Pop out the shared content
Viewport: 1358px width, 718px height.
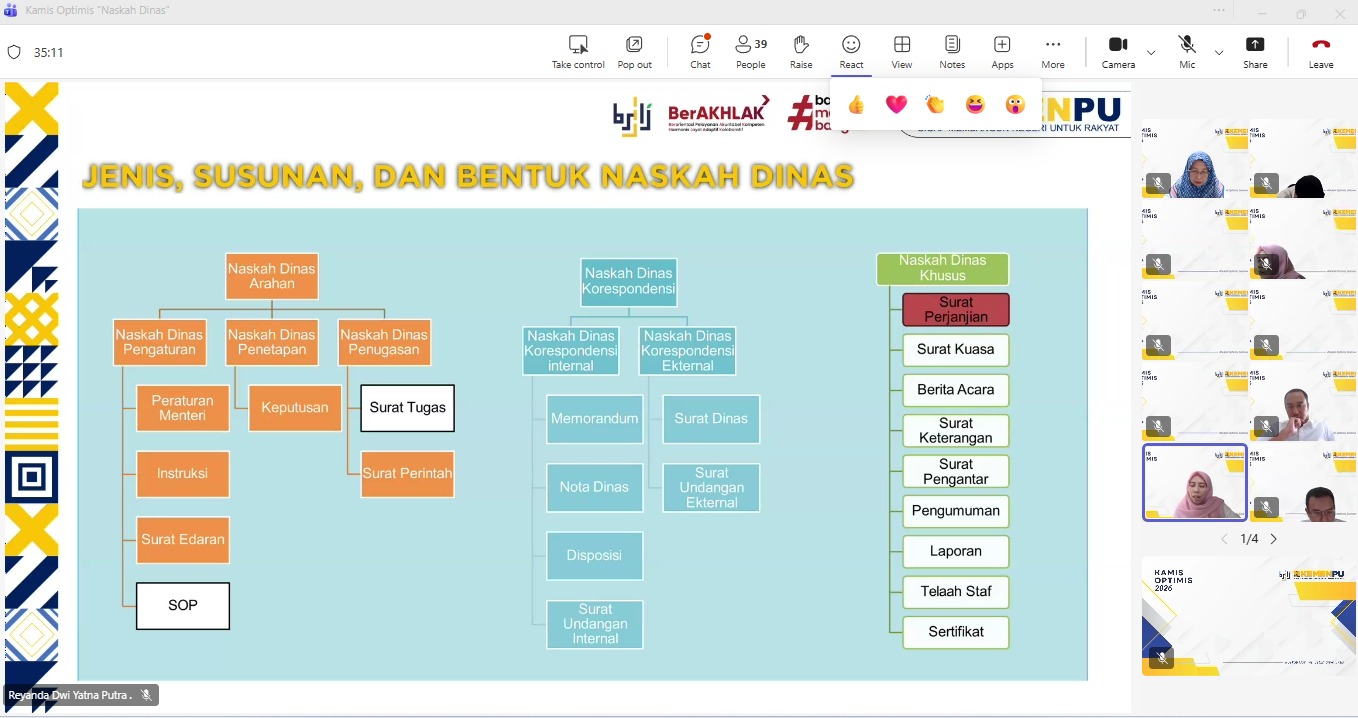coord(634,51)
